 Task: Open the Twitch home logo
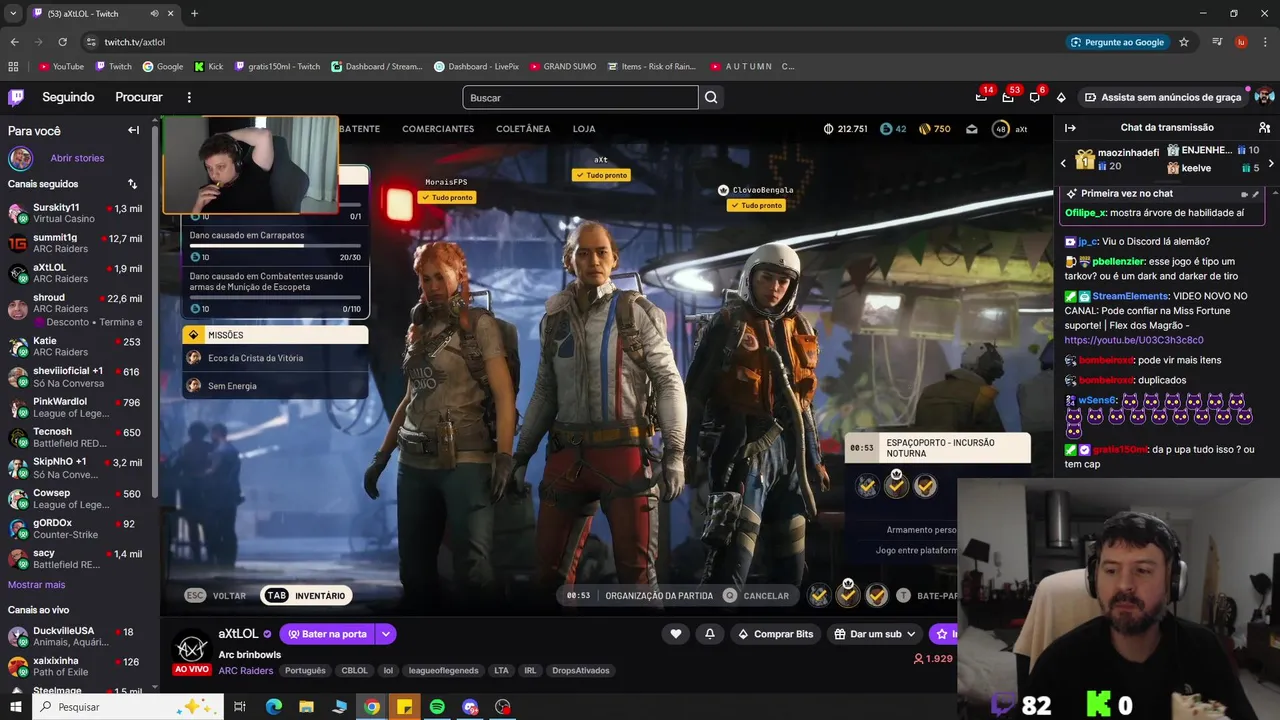pos(16,97)
